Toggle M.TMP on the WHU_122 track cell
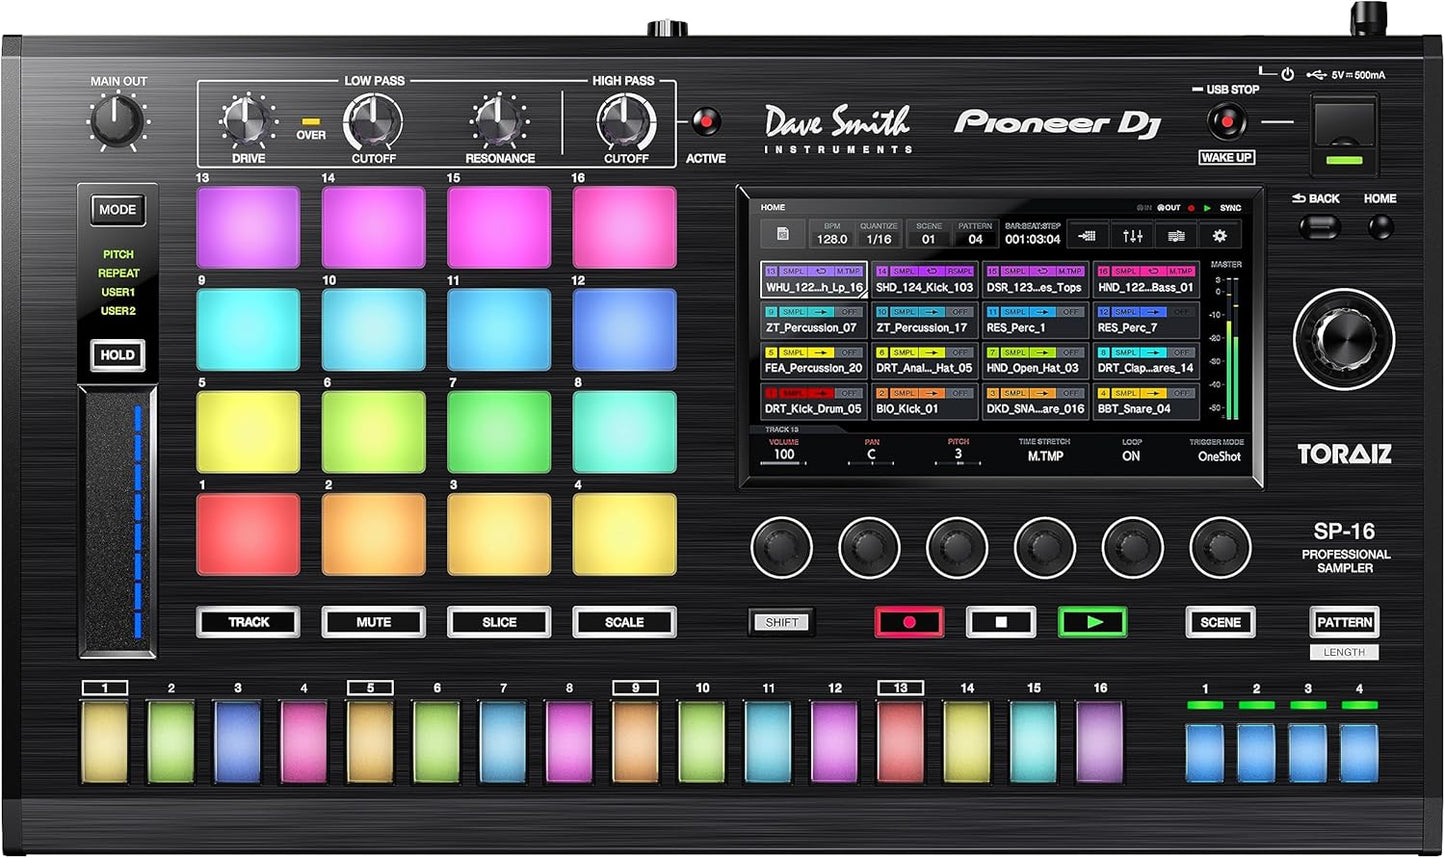This screenshot has height=858, width=1445. click(x=849, y=271)
